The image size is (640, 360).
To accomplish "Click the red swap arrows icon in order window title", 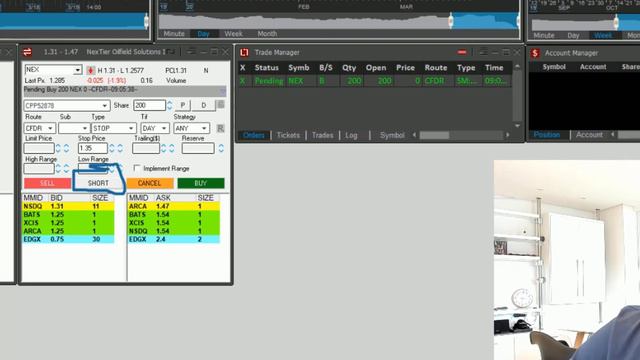I will click(x=27, y=52).
